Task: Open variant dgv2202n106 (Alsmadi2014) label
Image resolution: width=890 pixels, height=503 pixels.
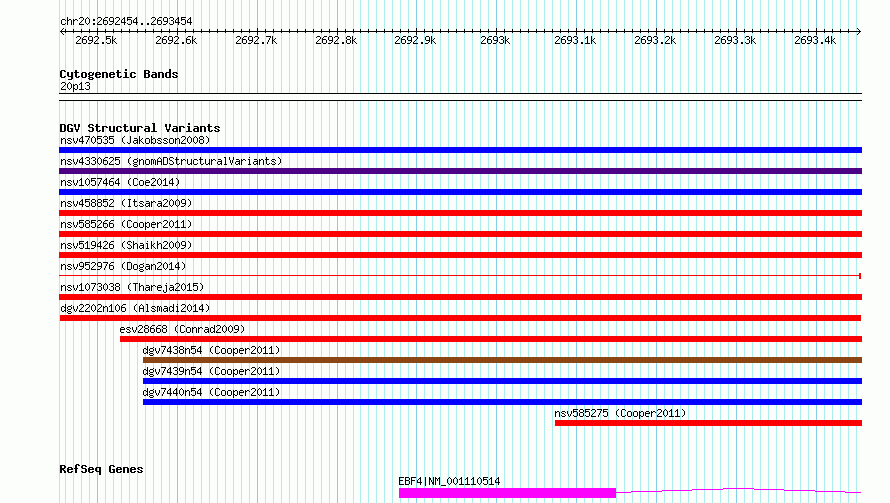Action: [x=135, y=308]
